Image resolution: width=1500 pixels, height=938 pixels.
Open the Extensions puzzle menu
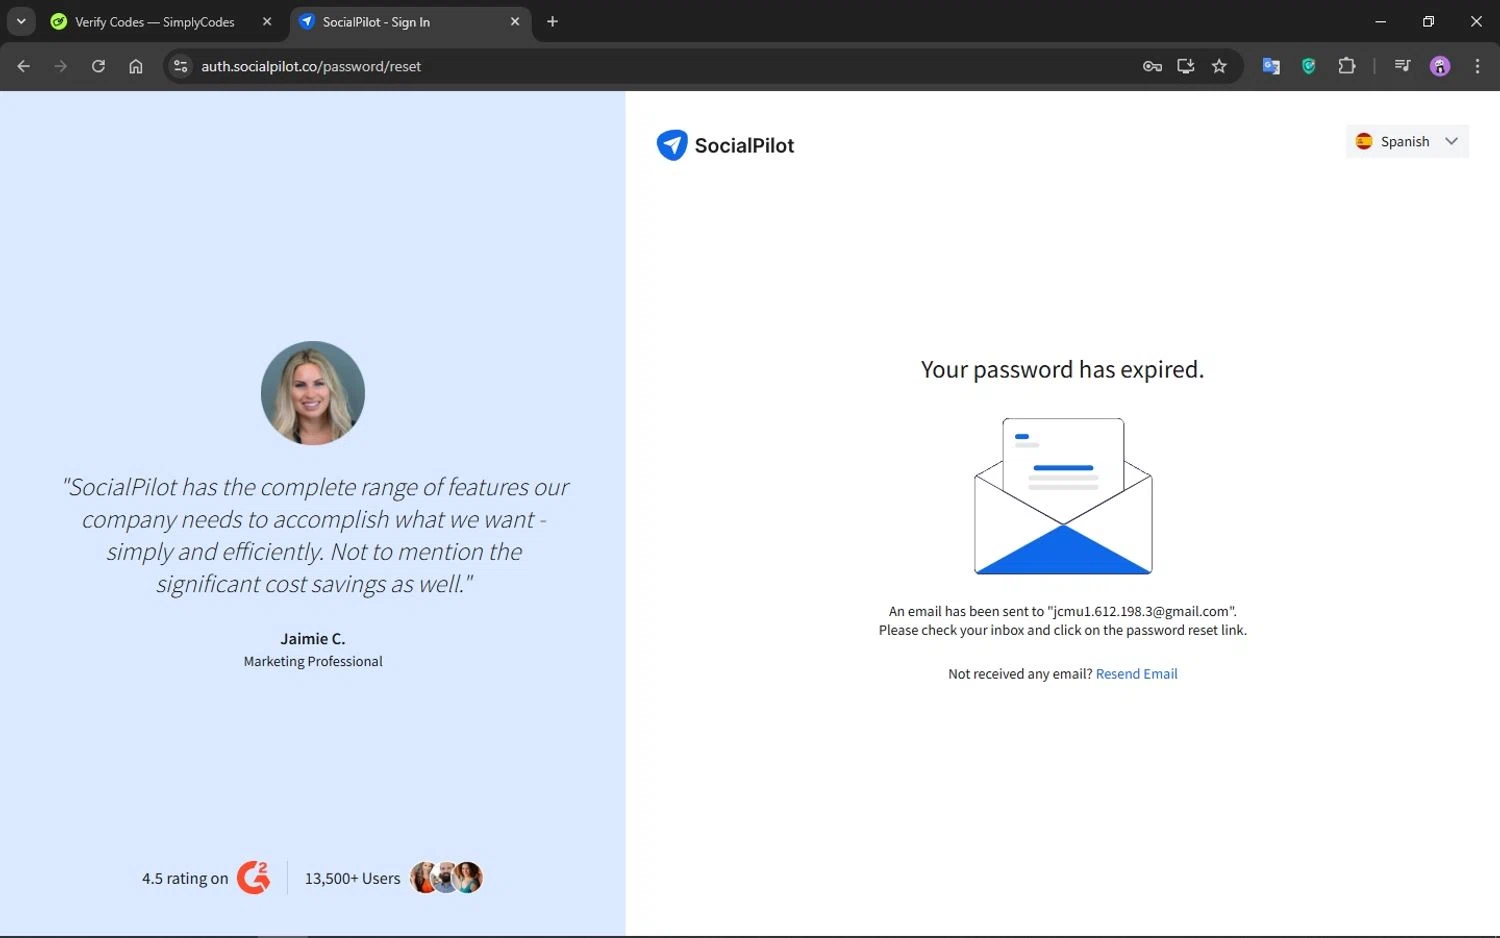click(x=1347, y=66)
